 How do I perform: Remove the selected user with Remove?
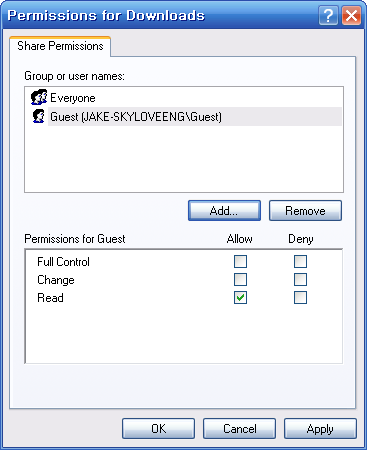click(305, 211)
